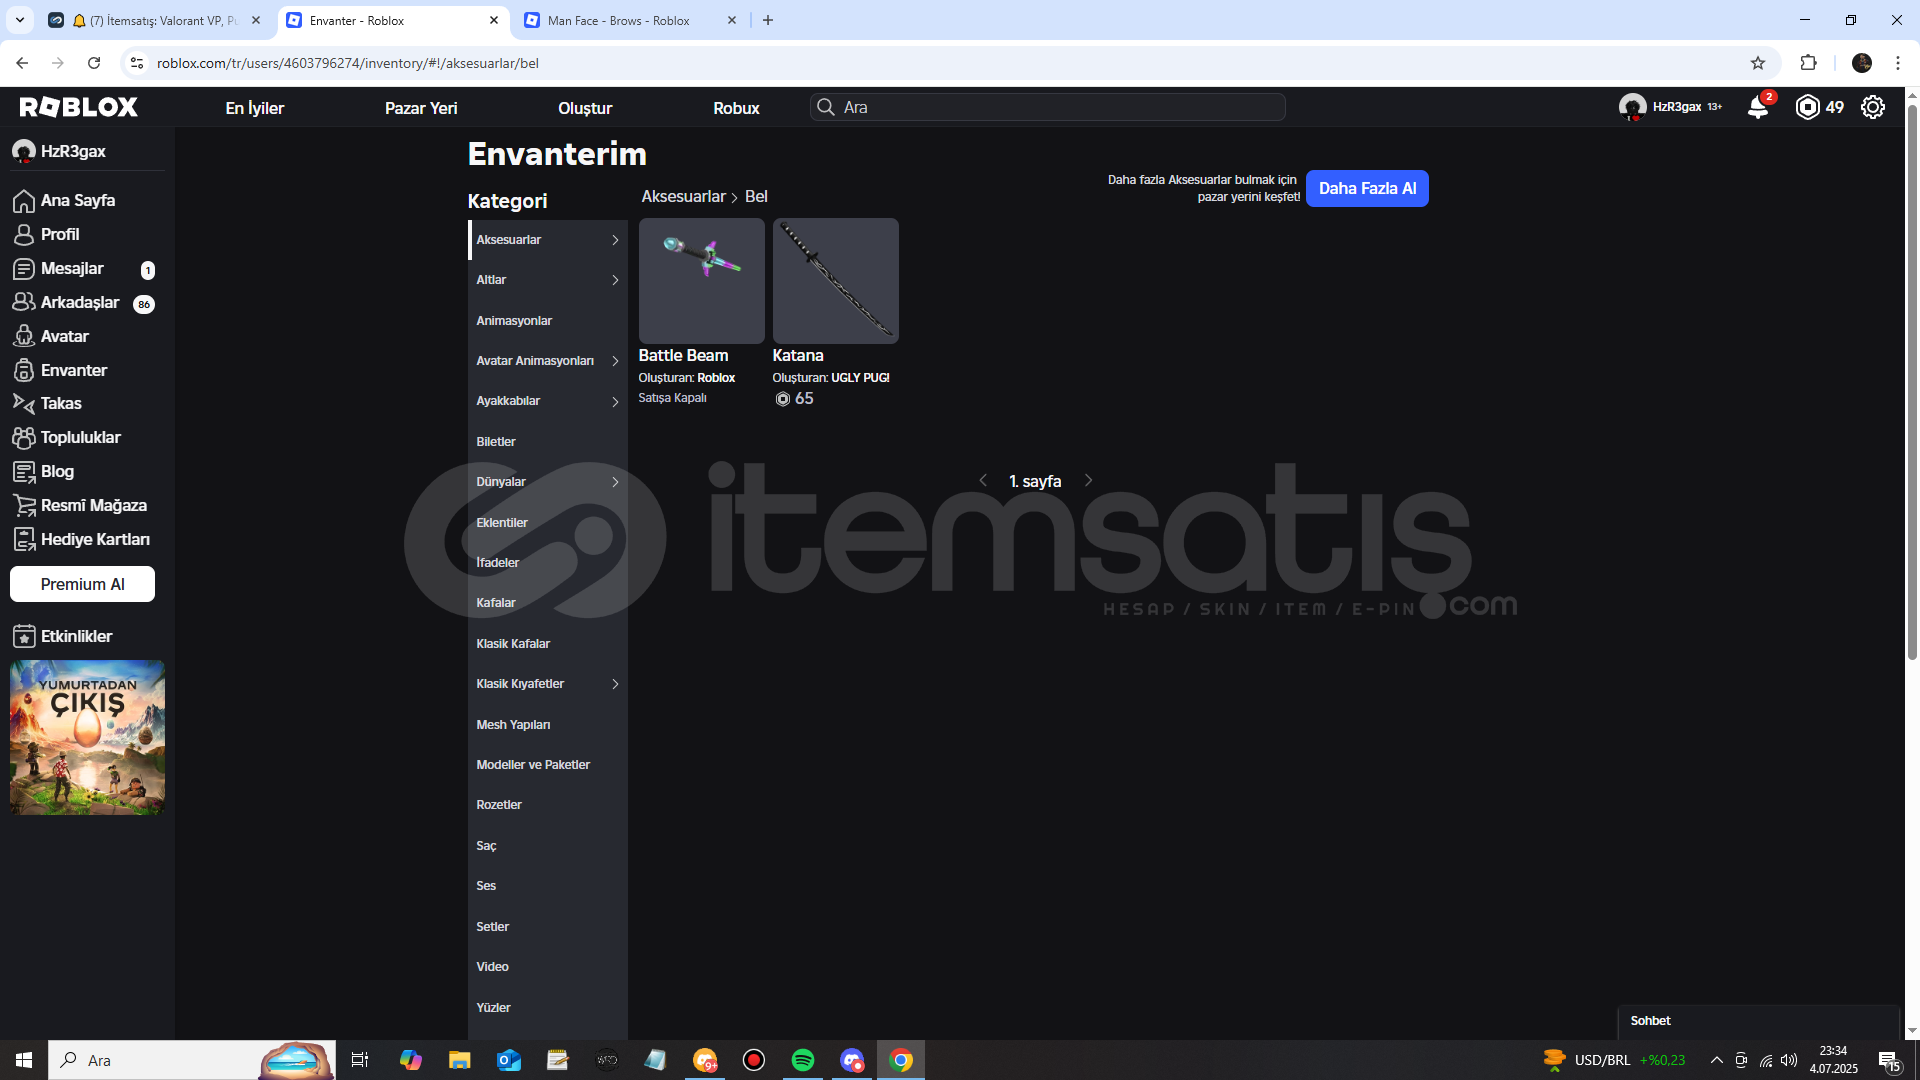Open Pazar Yeri nav menu
The width and height of the screenshot is (1920, 1080).
(x=421, y=108)
